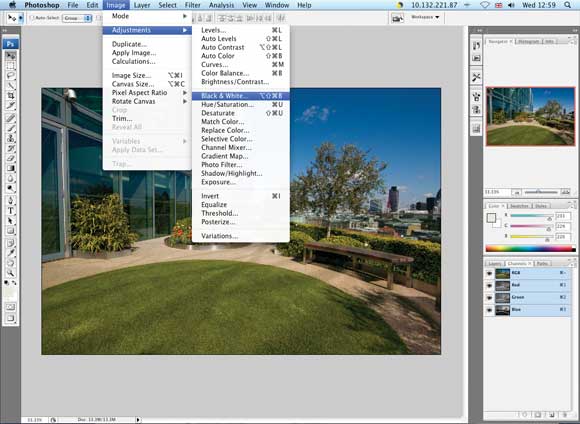Click navigator zoom-out small mountains icon
This screenshot has height=424, width=580.
pyautogui.click(x=516, y=192)
